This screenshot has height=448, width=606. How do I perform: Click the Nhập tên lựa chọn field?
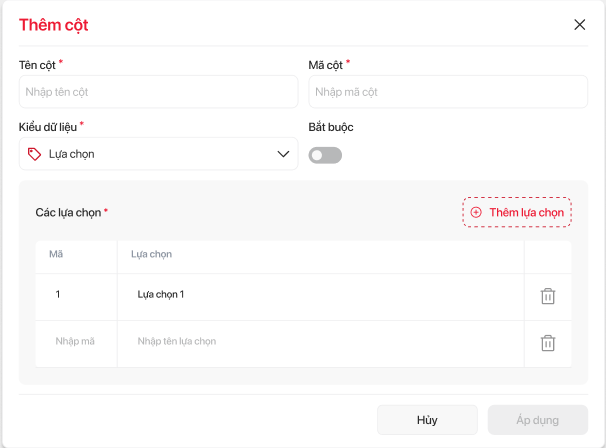coord(320,342)
